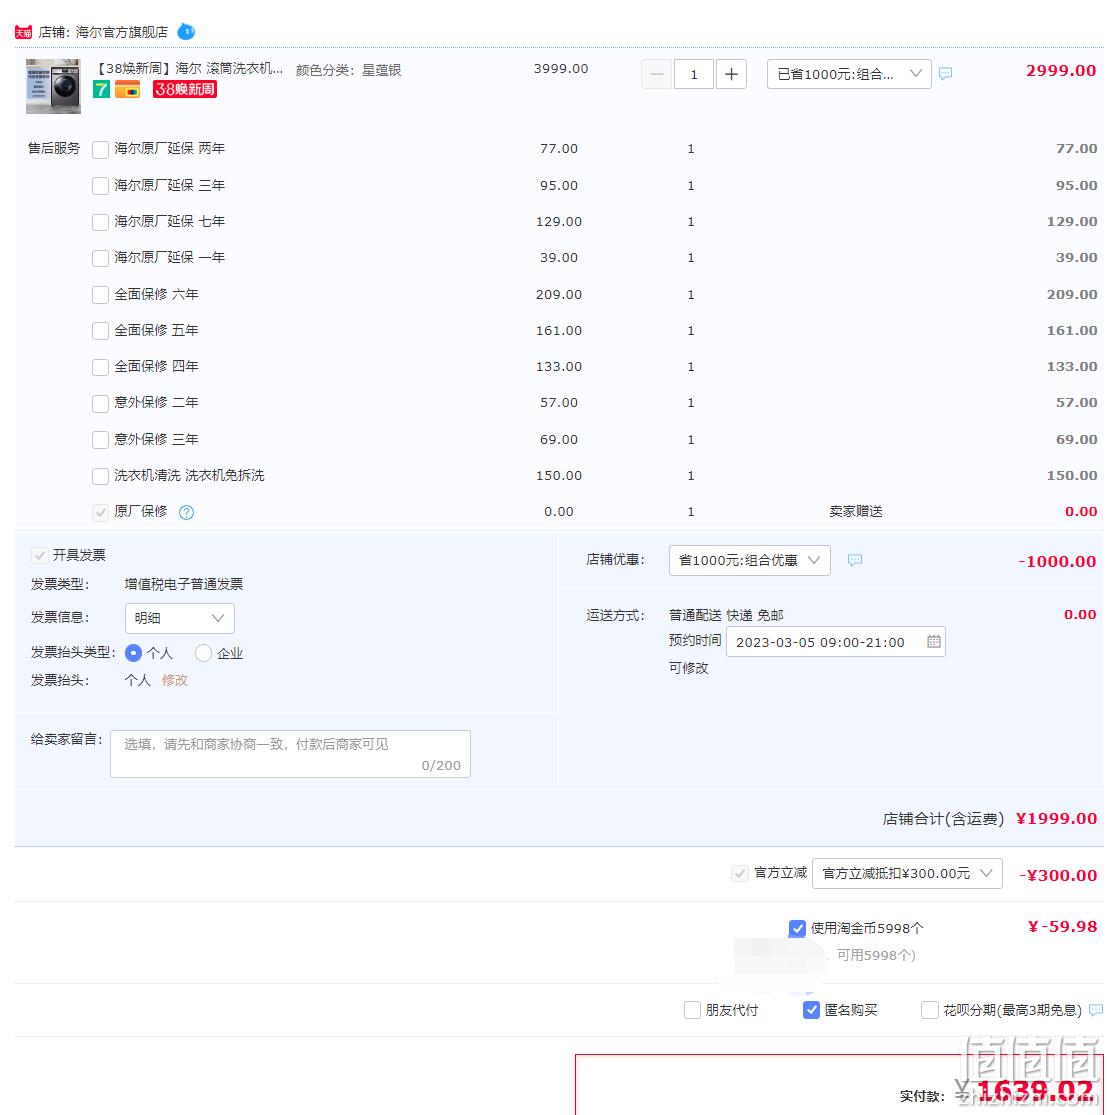Enable the 朋友代付 checkbox

[x=692, y=1010]
